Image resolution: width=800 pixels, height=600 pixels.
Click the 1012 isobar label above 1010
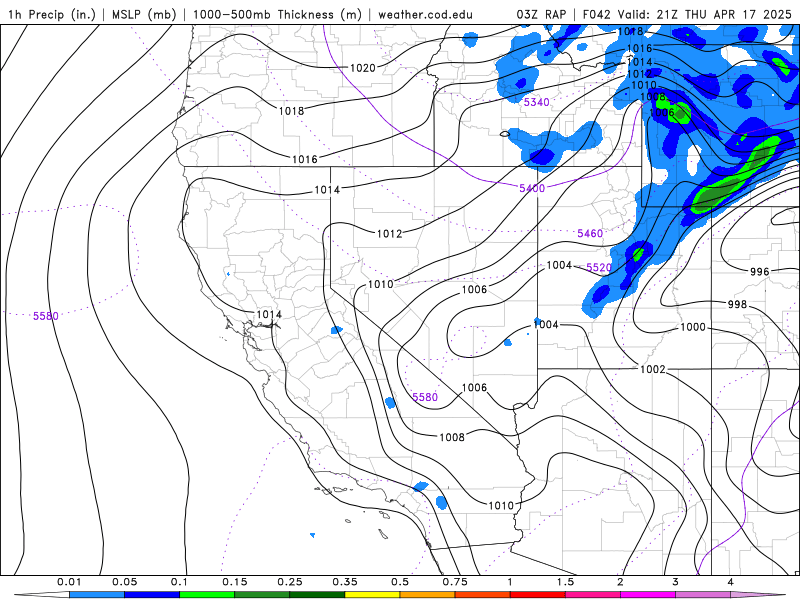[x=389, y=234]
